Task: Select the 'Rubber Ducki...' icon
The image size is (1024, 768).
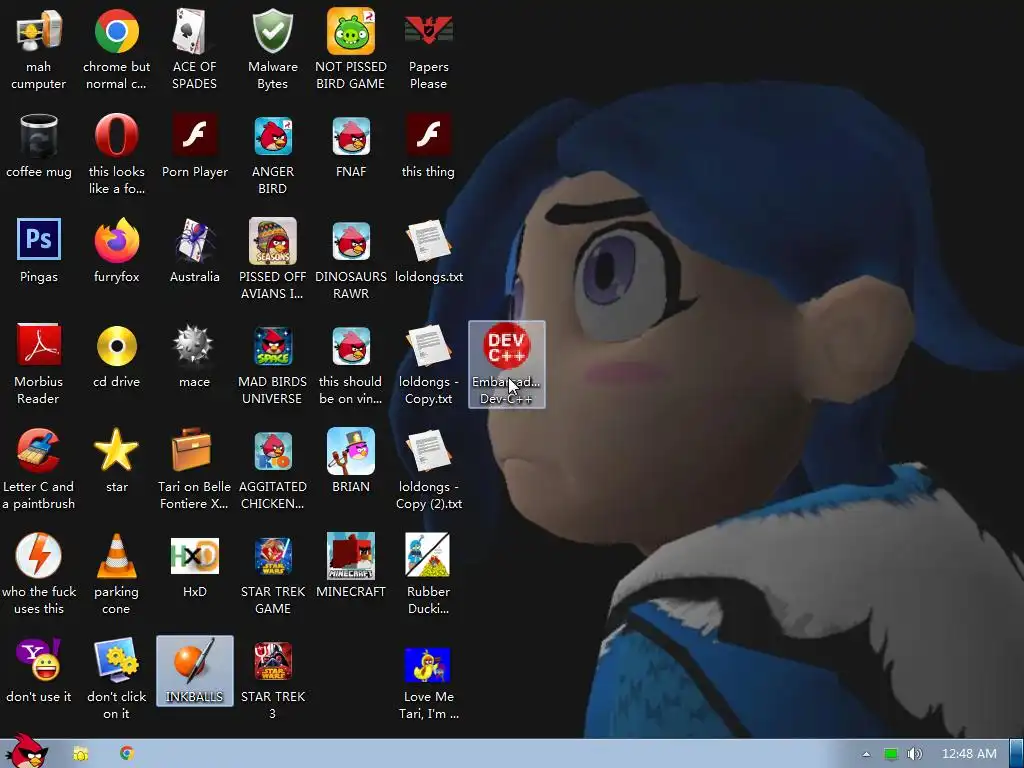Action: click(428, 575)
